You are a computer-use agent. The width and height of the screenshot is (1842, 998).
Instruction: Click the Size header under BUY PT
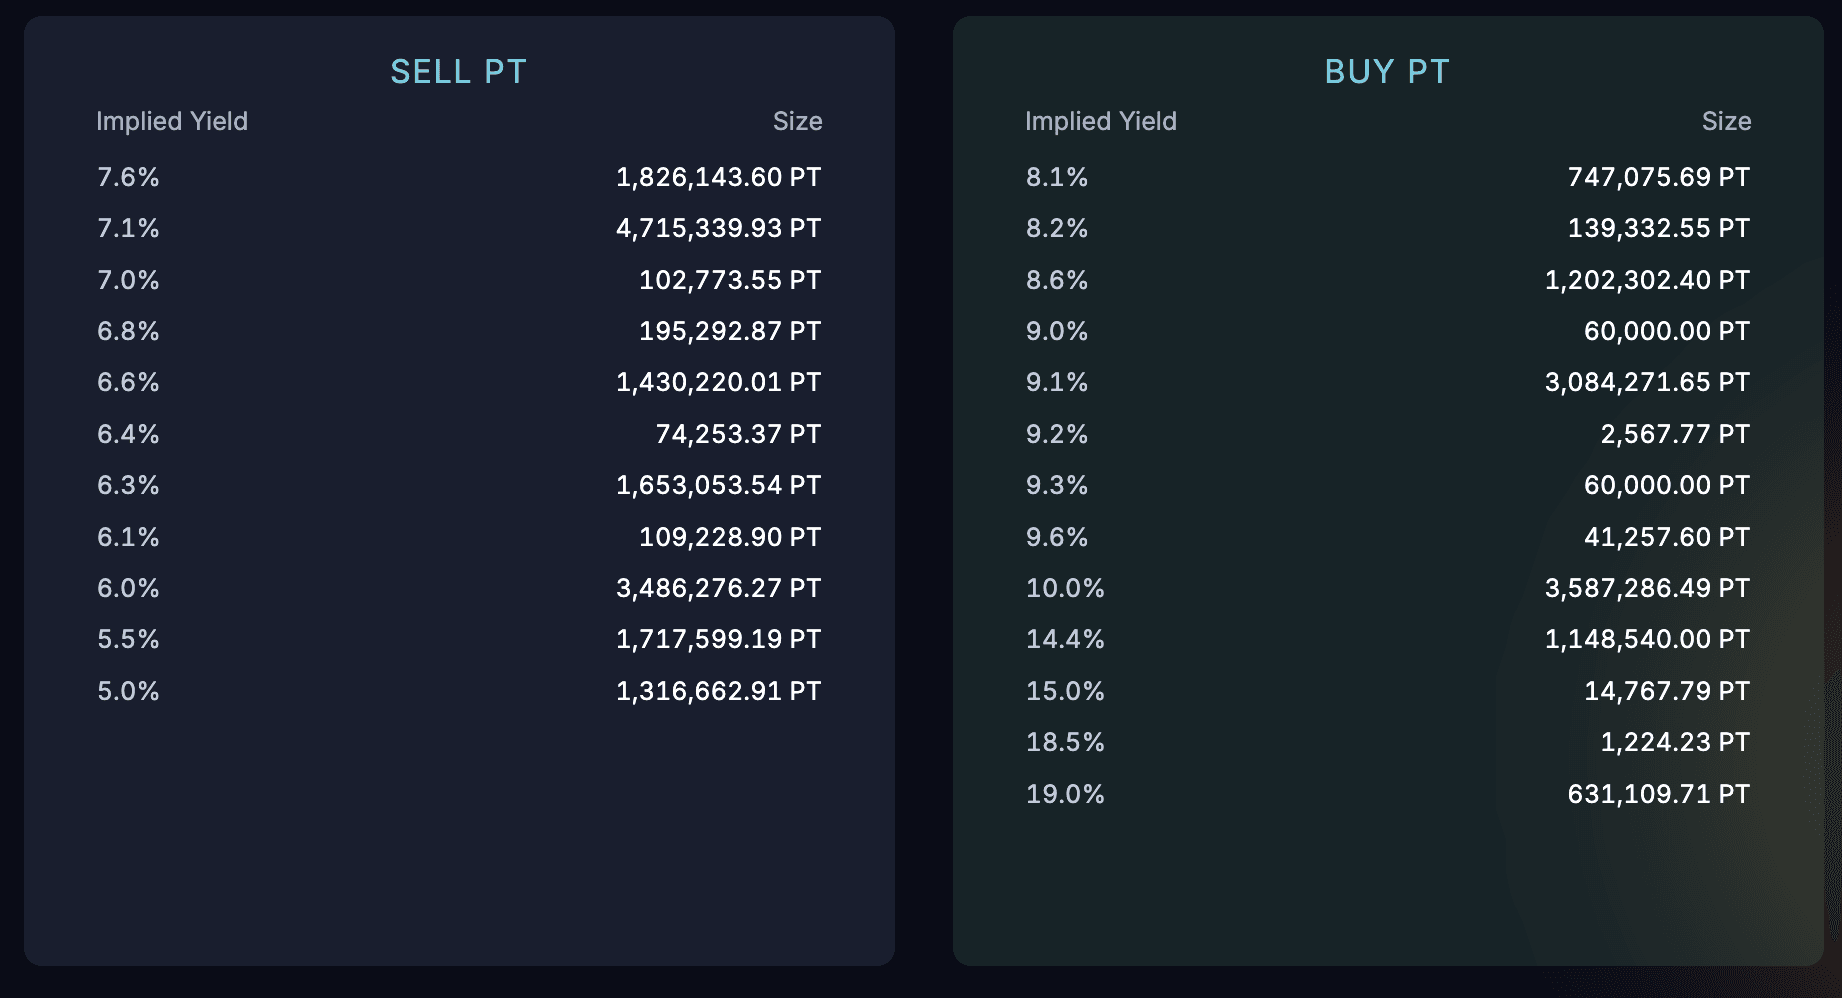point(1726,121)
